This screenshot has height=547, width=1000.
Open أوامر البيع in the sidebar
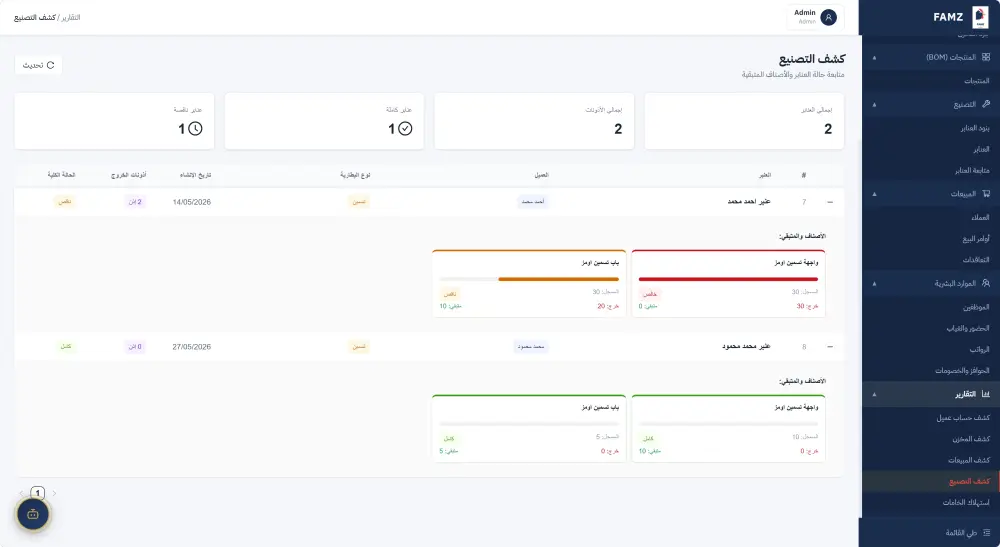tap(976, 238)
